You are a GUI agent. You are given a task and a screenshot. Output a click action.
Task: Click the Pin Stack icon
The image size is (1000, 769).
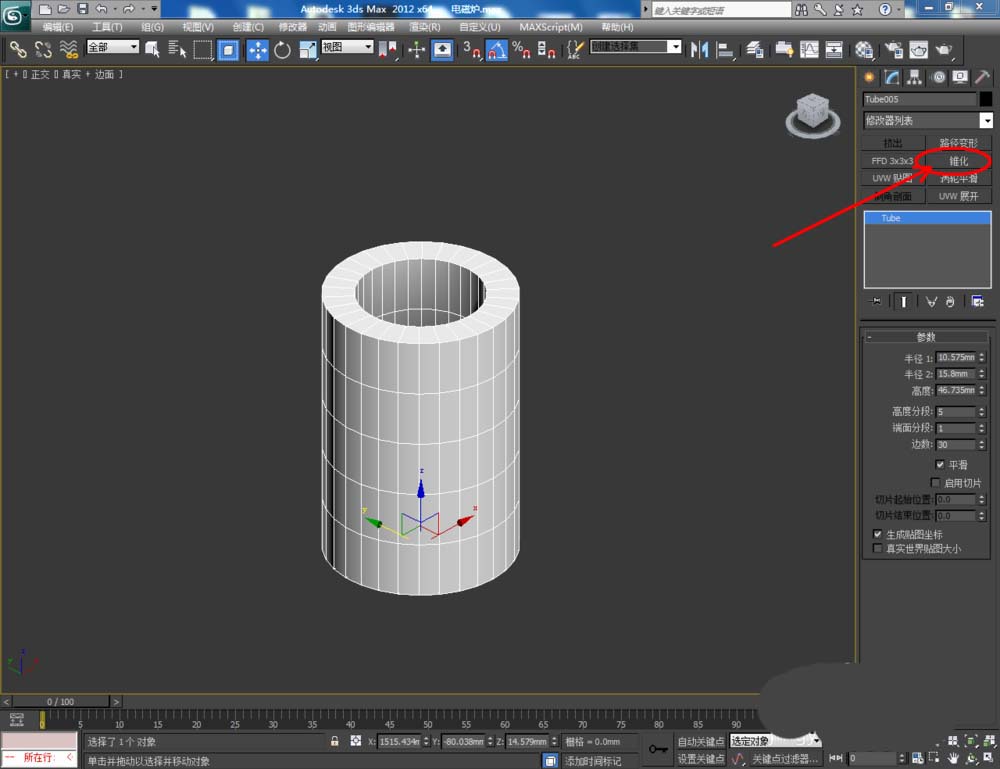(x=876, y=300)
